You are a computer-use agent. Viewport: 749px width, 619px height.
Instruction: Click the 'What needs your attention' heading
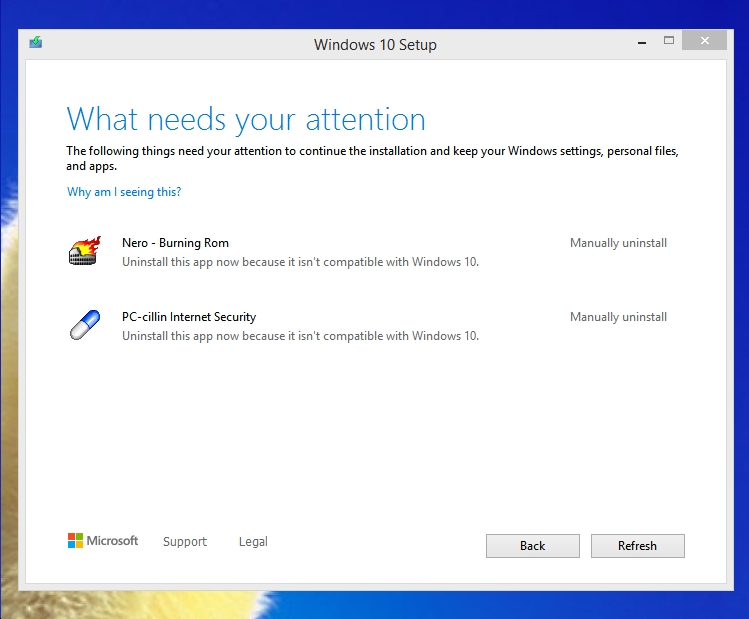(x=246, y=119)
